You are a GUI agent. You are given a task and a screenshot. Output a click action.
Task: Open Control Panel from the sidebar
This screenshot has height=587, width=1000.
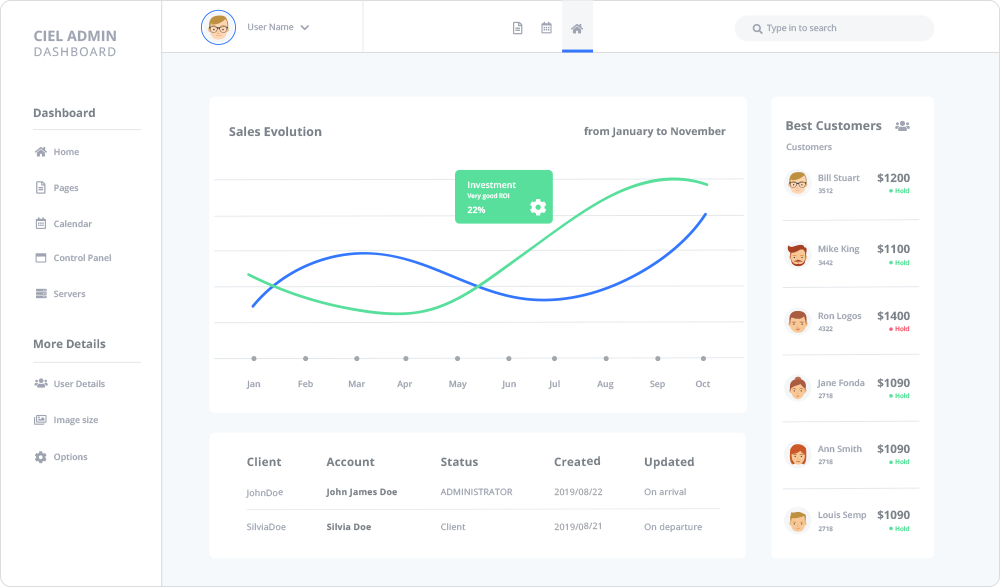82,258
